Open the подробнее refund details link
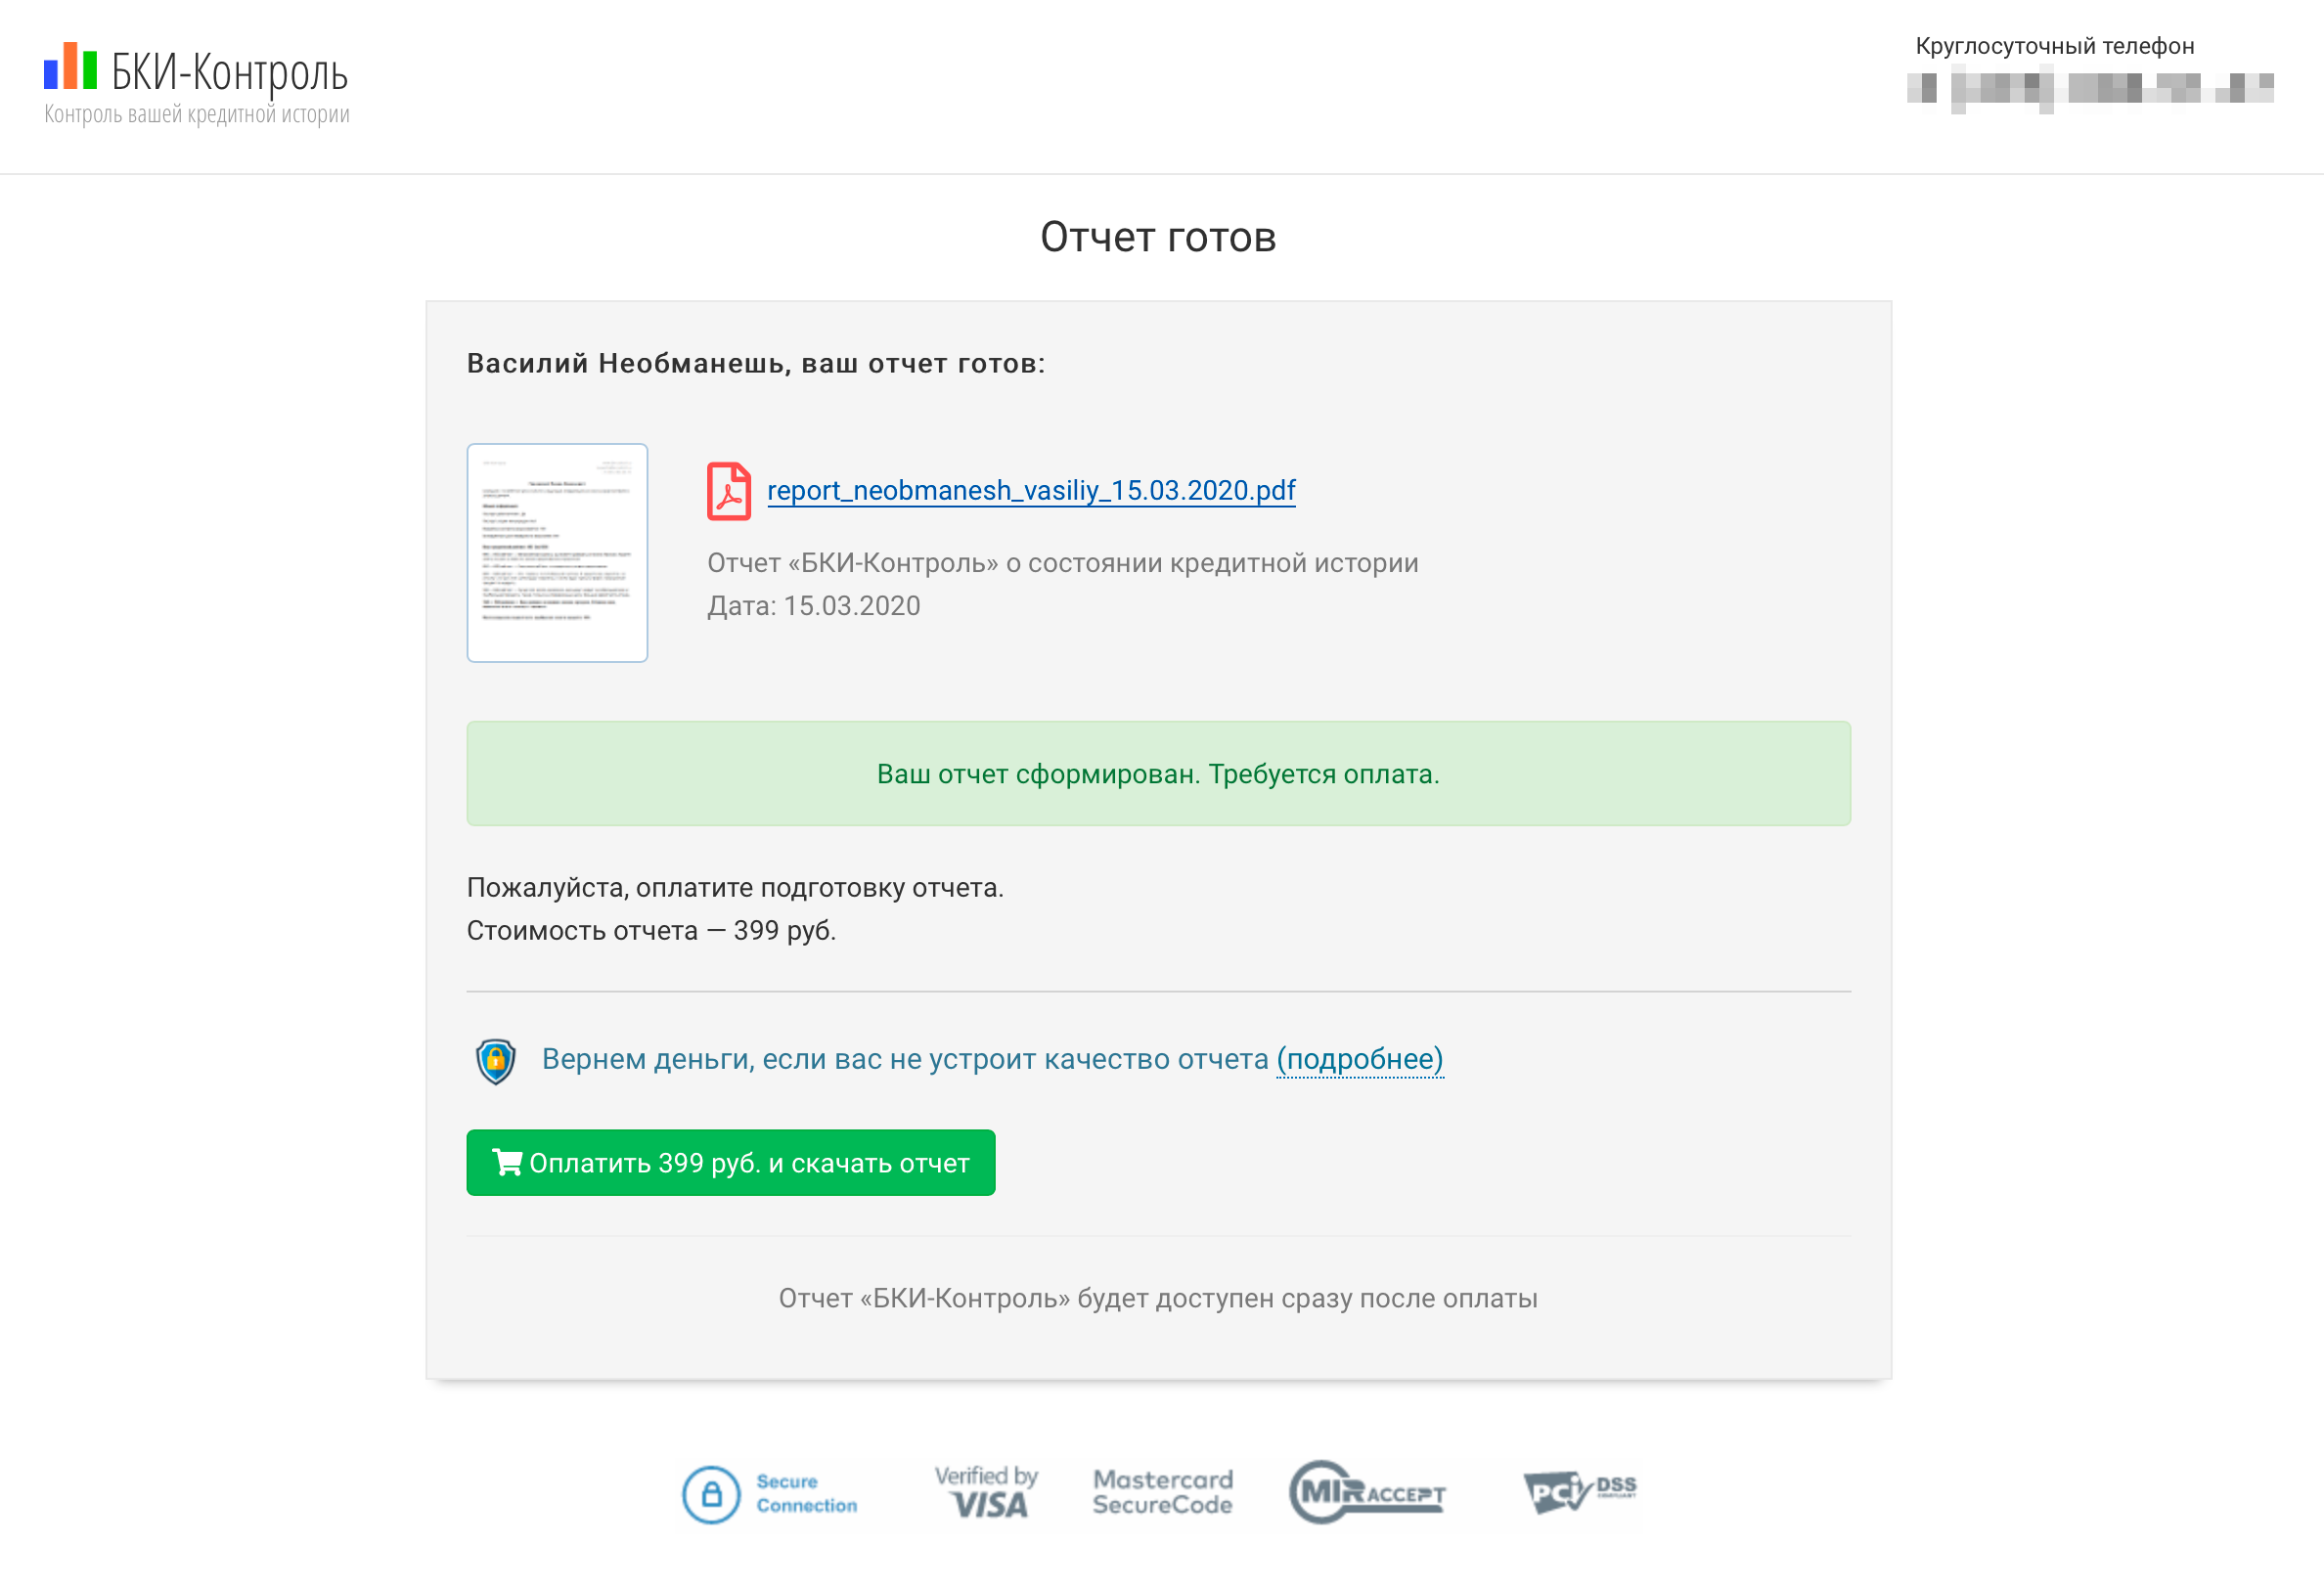The width and height of the screenshot is (2324, 1590). 1360,1059
